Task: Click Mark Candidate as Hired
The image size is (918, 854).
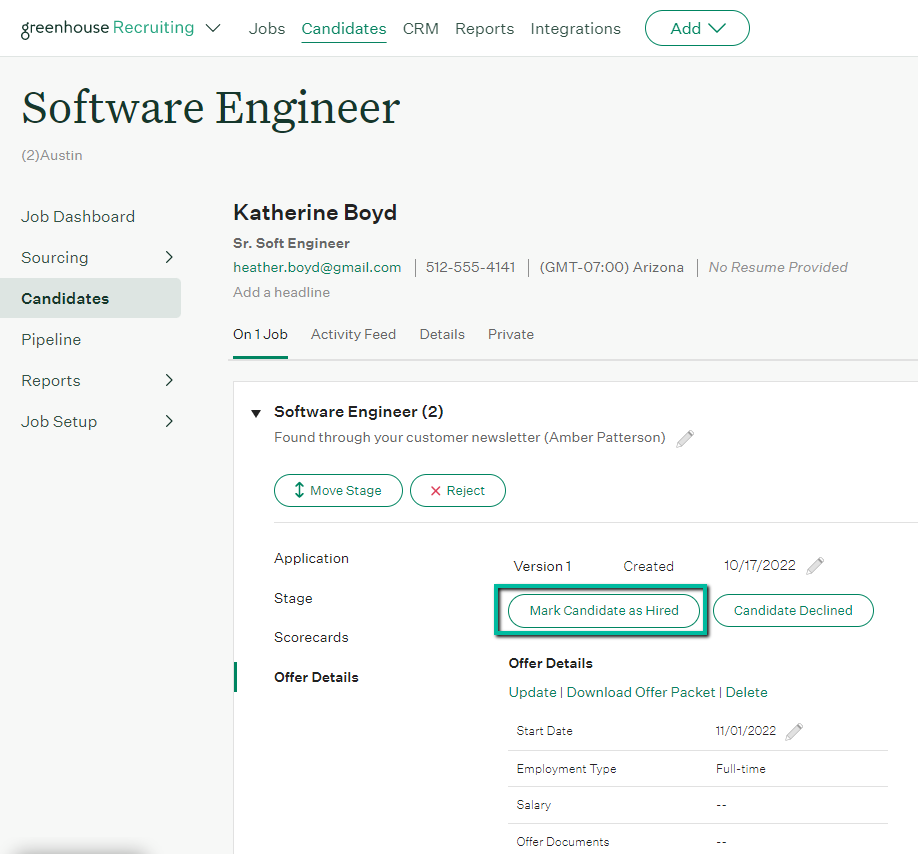Action: pyautogui.click(x=603, y=610)
